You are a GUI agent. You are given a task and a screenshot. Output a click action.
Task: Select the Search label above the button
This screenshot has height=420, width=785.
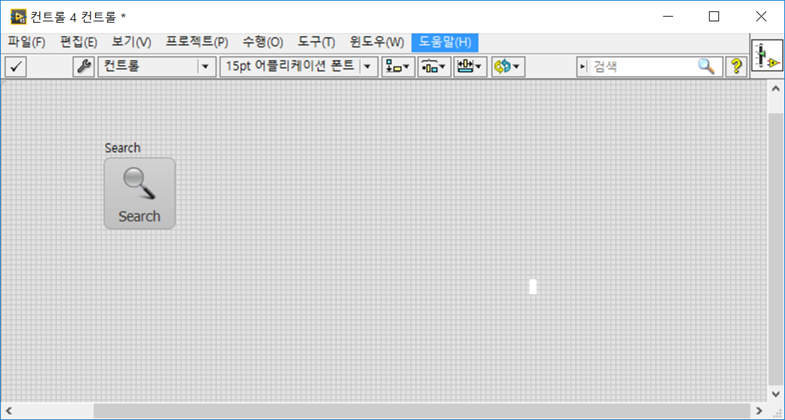click(x=123, y=148)
